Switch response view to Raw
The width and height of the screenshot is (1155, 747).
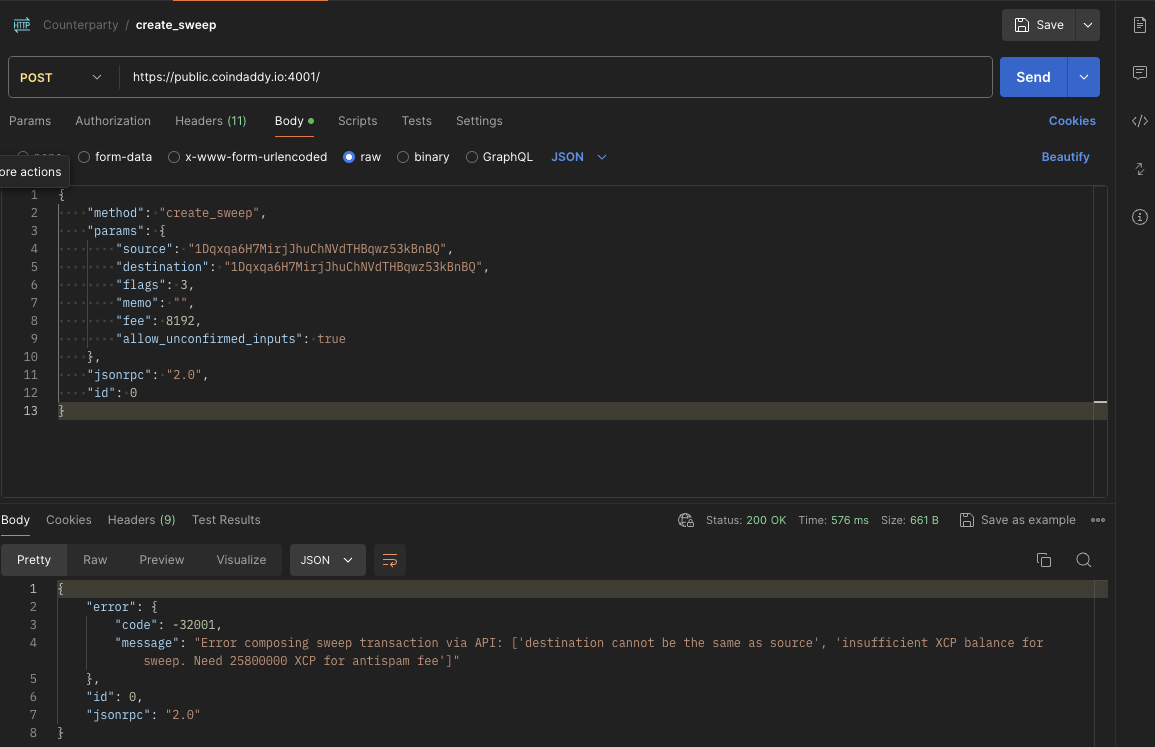95,561
